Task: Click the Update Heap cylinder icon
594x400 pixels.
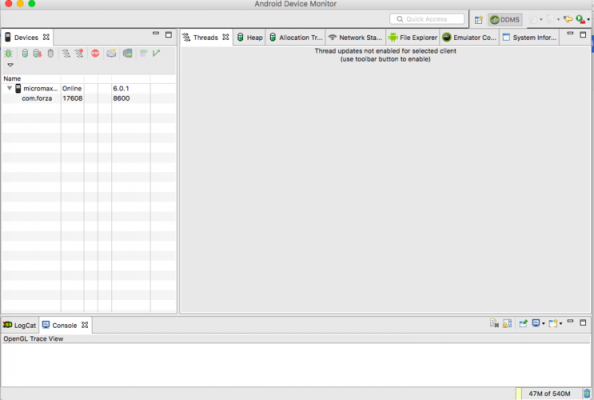Action: click(25, 53)
